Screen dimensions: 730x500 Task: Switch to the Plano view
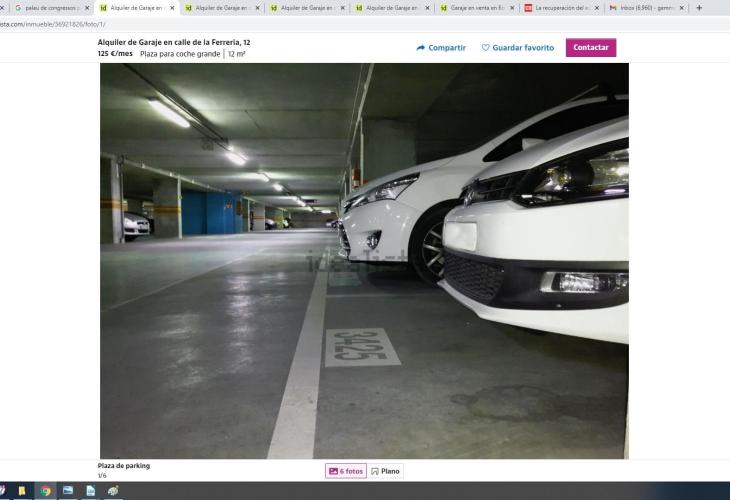385,471
